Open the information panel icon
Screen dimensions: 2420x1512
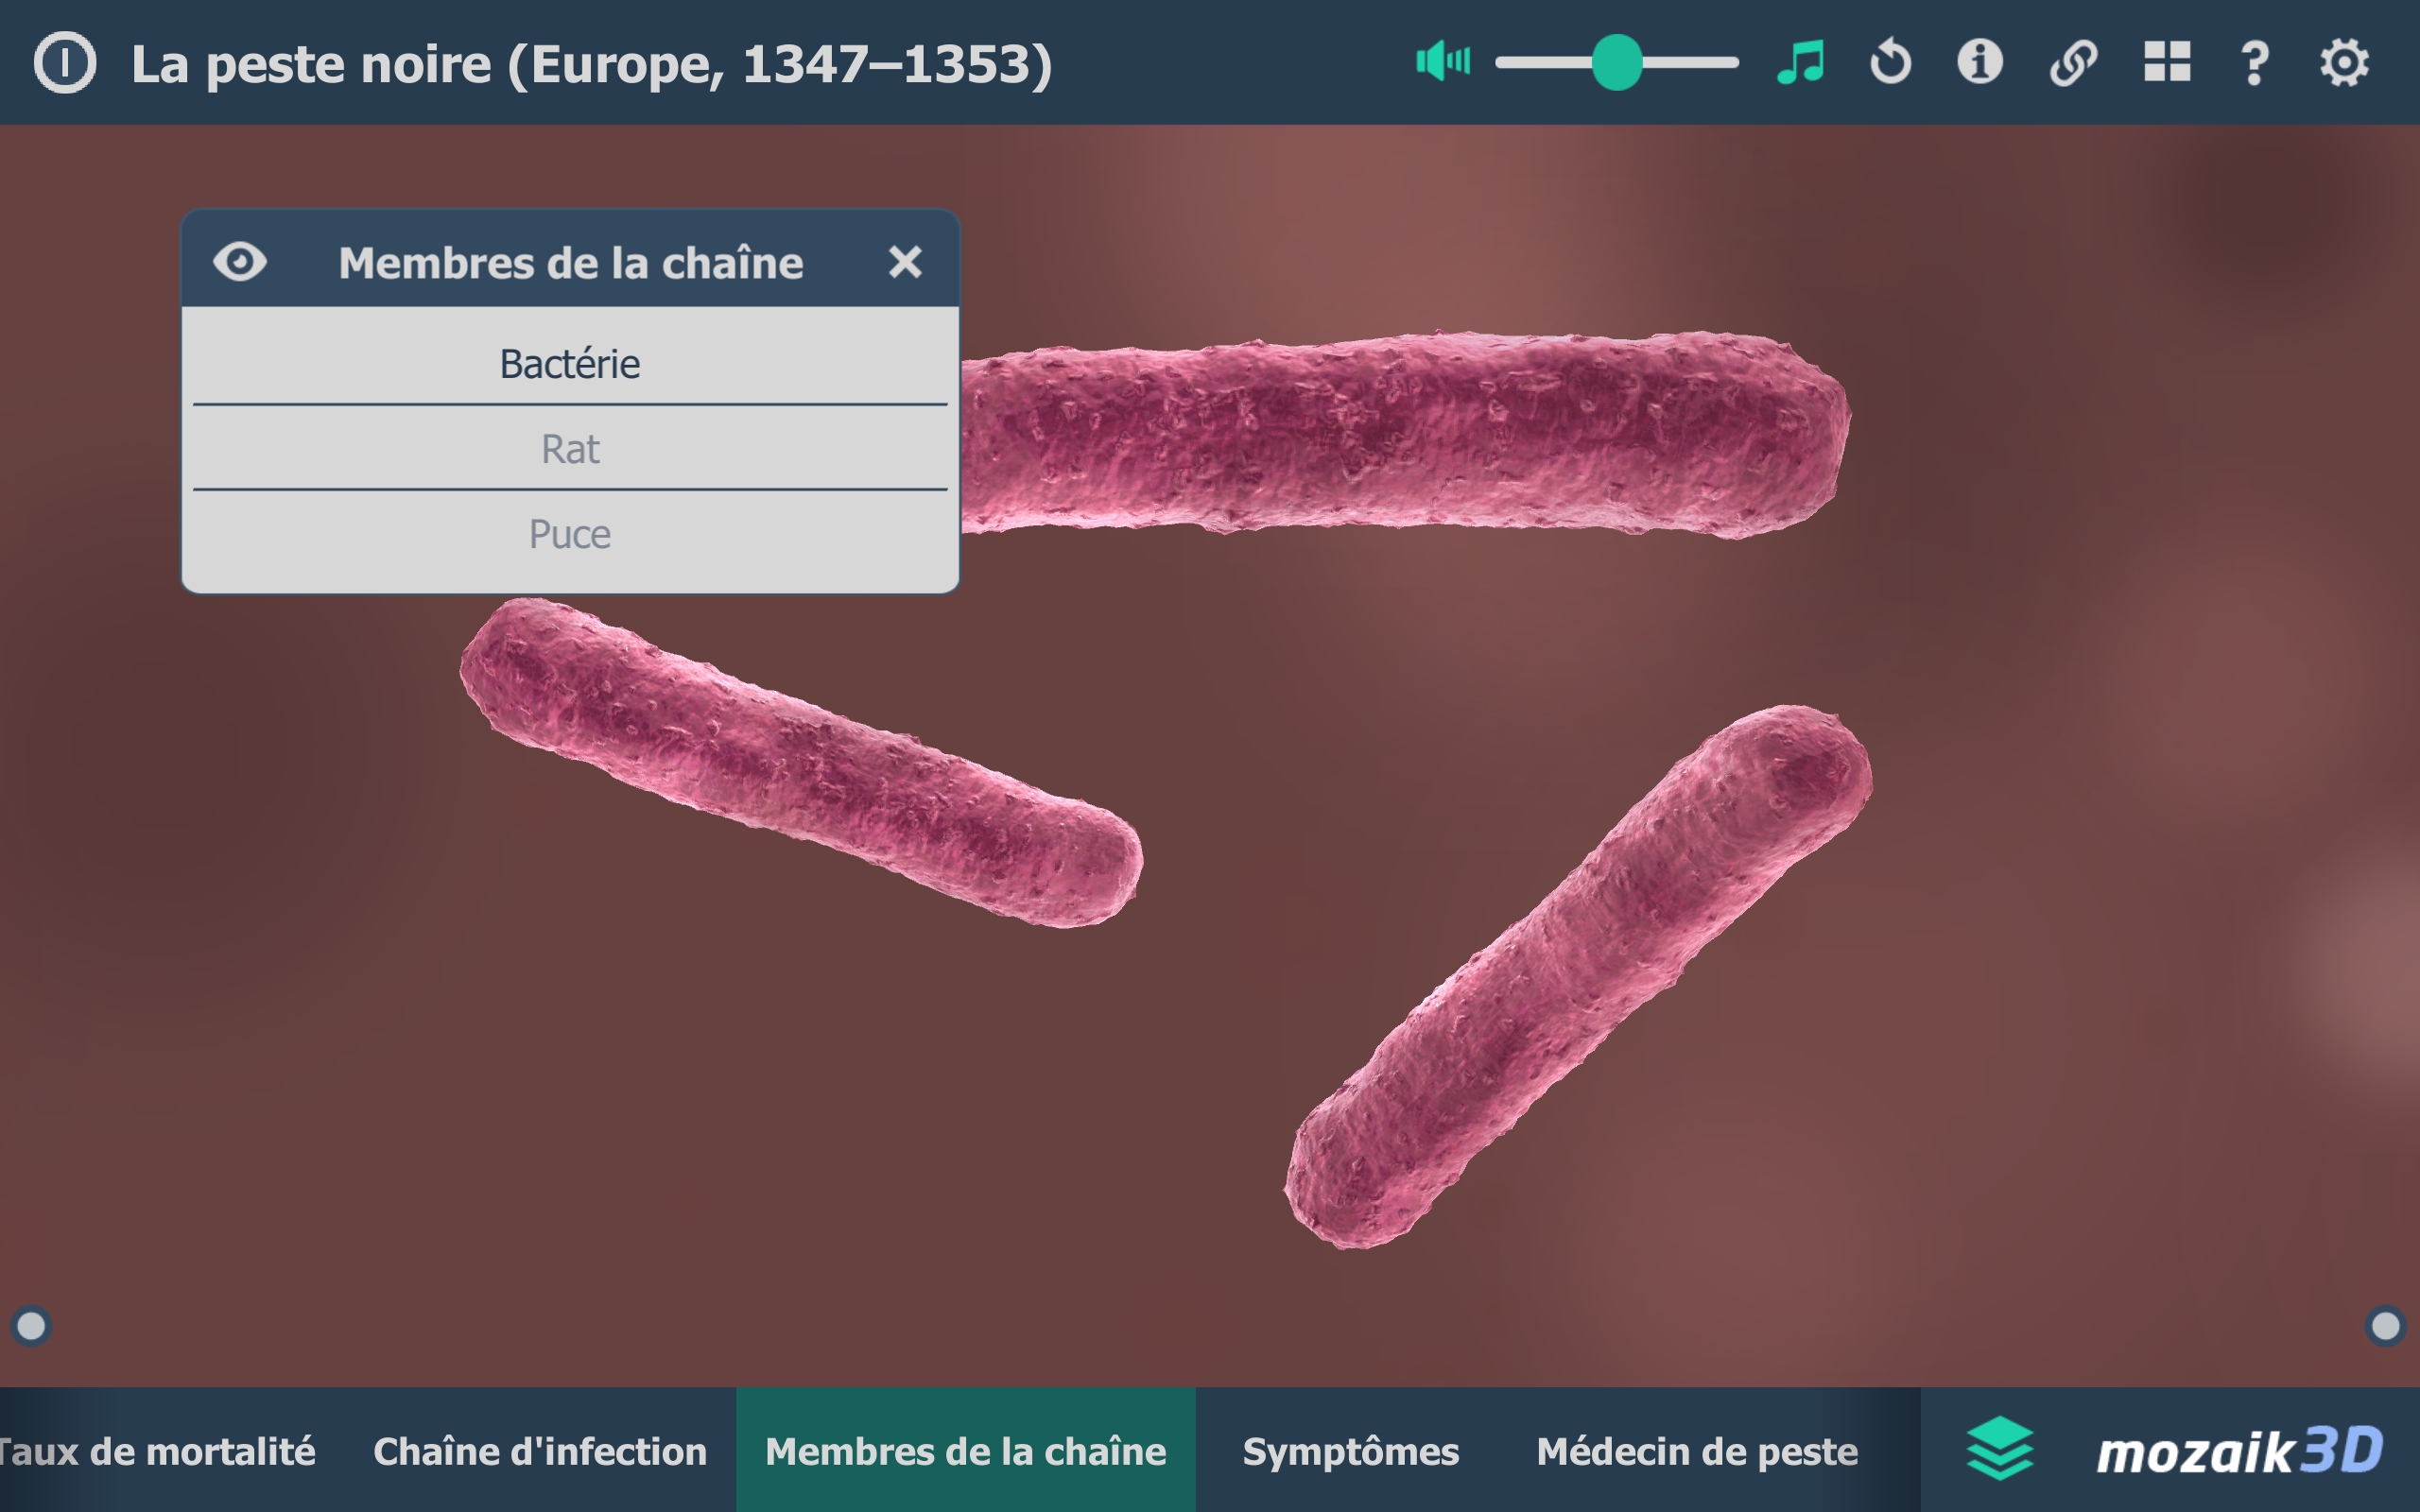pyautogui.click(x=1979, y=62)
